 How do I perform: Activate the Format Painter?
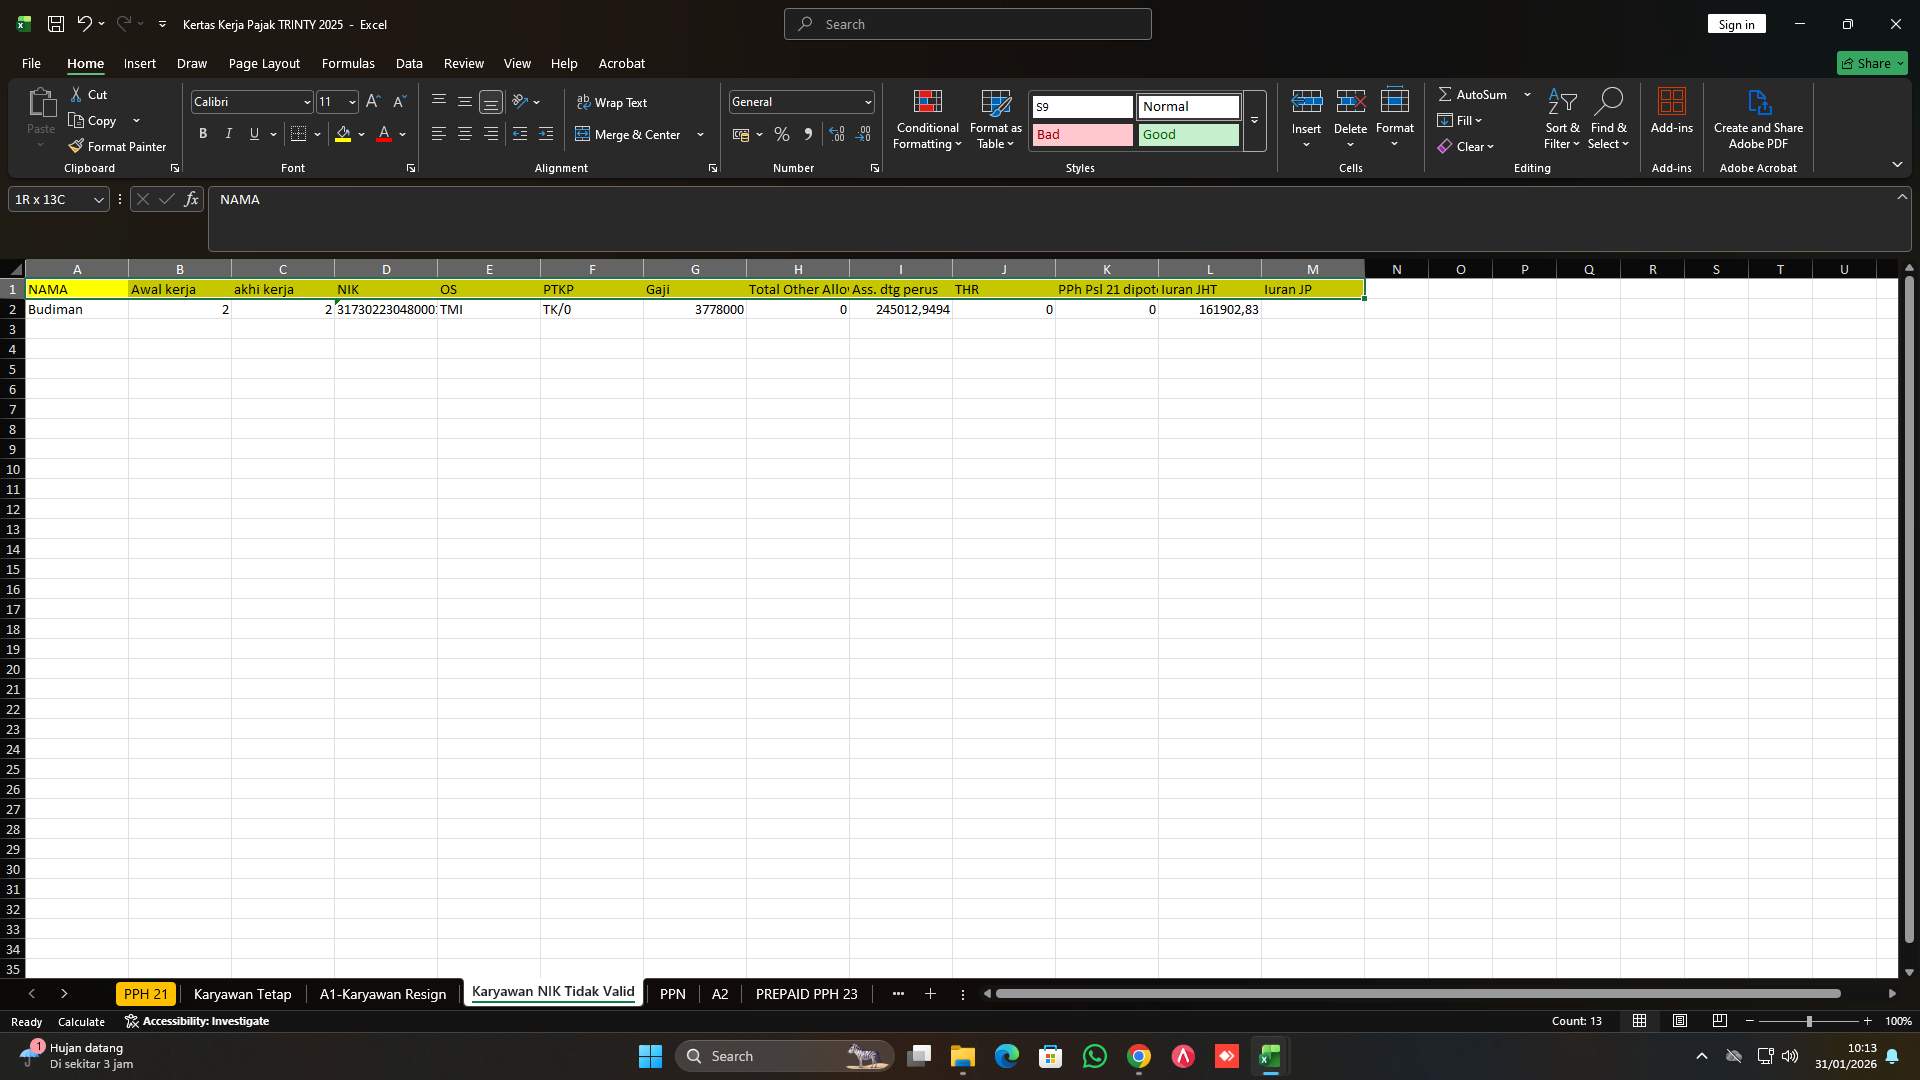117,146
